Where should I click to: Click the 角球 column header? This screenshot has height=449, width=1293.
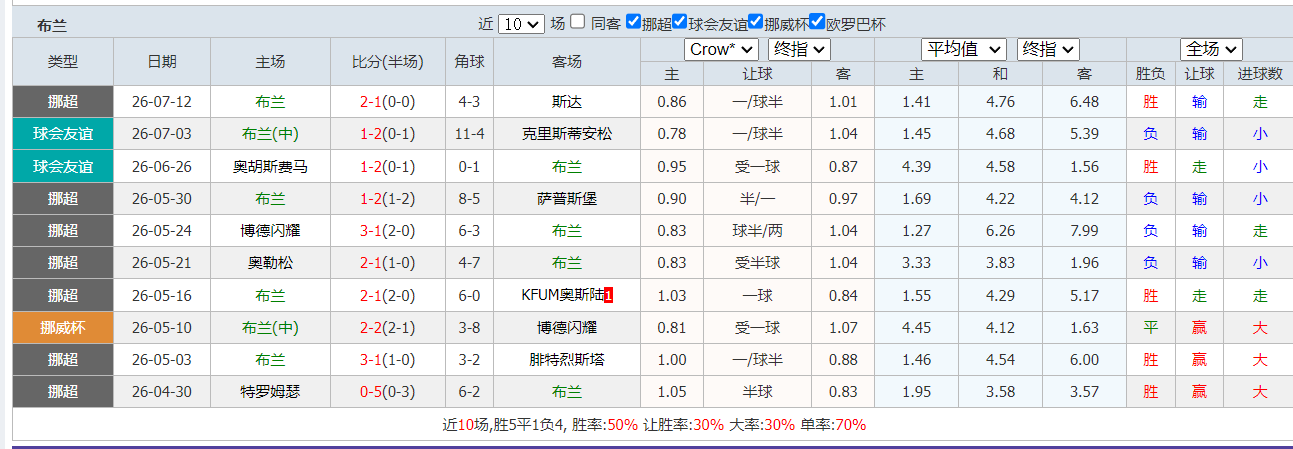(x=470, y=62)
